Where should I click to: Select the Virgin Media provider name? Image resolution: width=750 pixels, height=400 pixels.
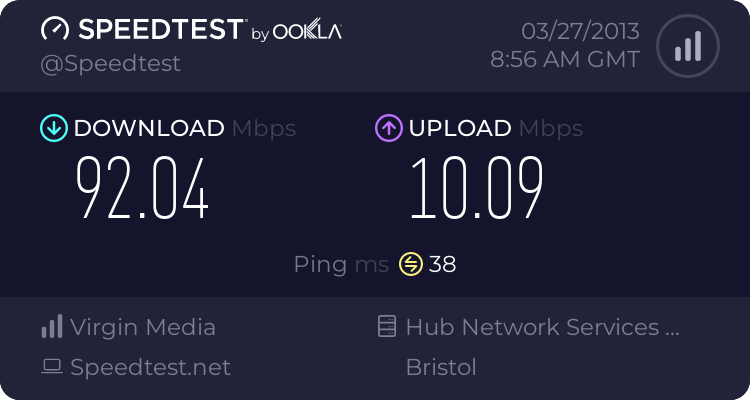tap(143, 327)
